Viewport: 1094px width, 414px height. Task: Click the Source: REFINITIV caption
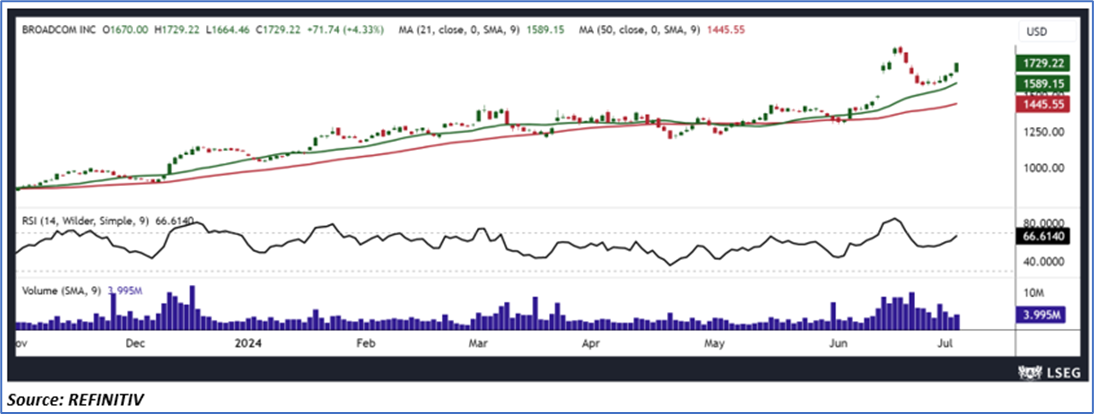[77, 399]
